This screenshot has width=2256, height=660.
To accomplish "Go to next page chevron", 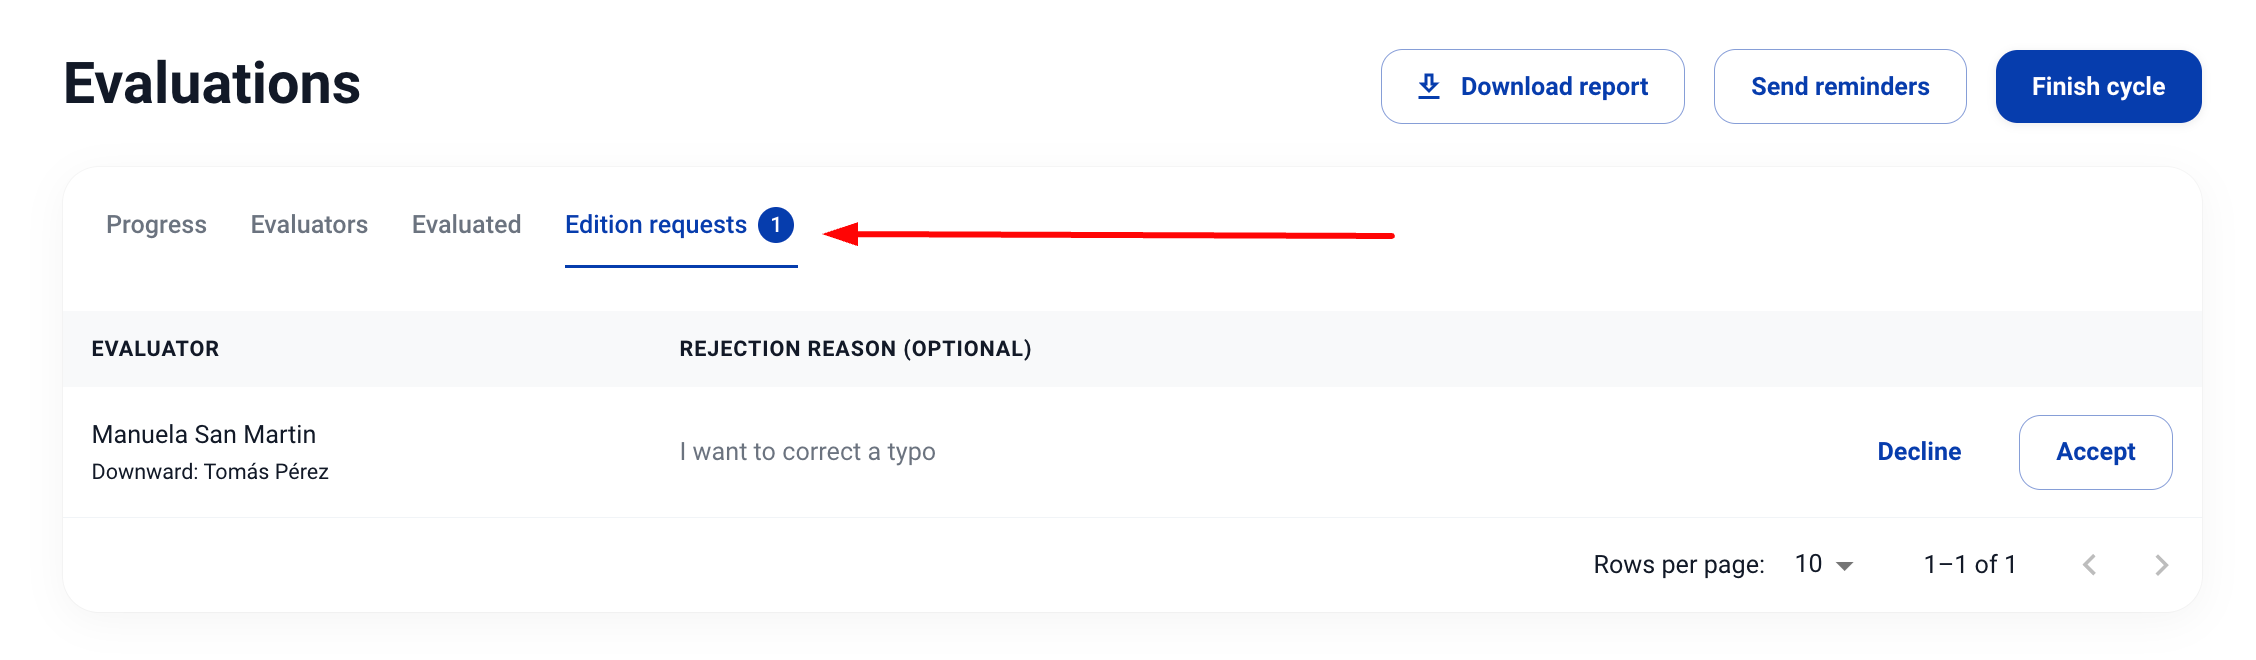I will (x=2162, y=565).
